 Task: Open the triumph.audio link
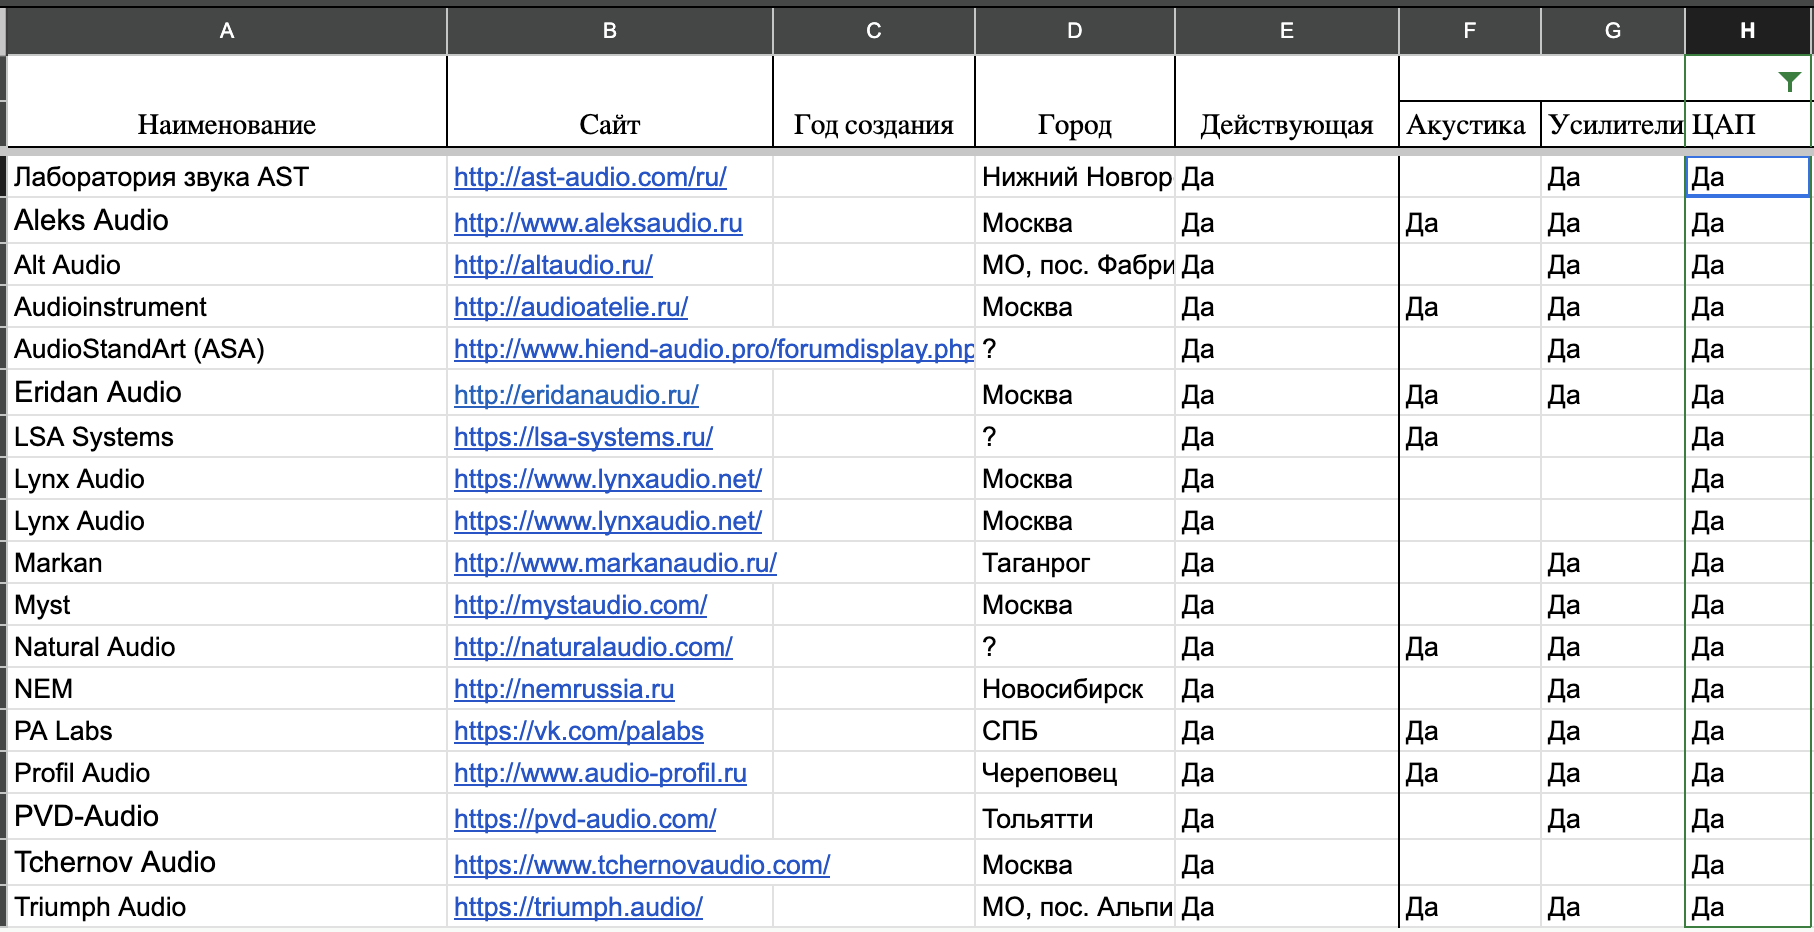tap(578, 907)
